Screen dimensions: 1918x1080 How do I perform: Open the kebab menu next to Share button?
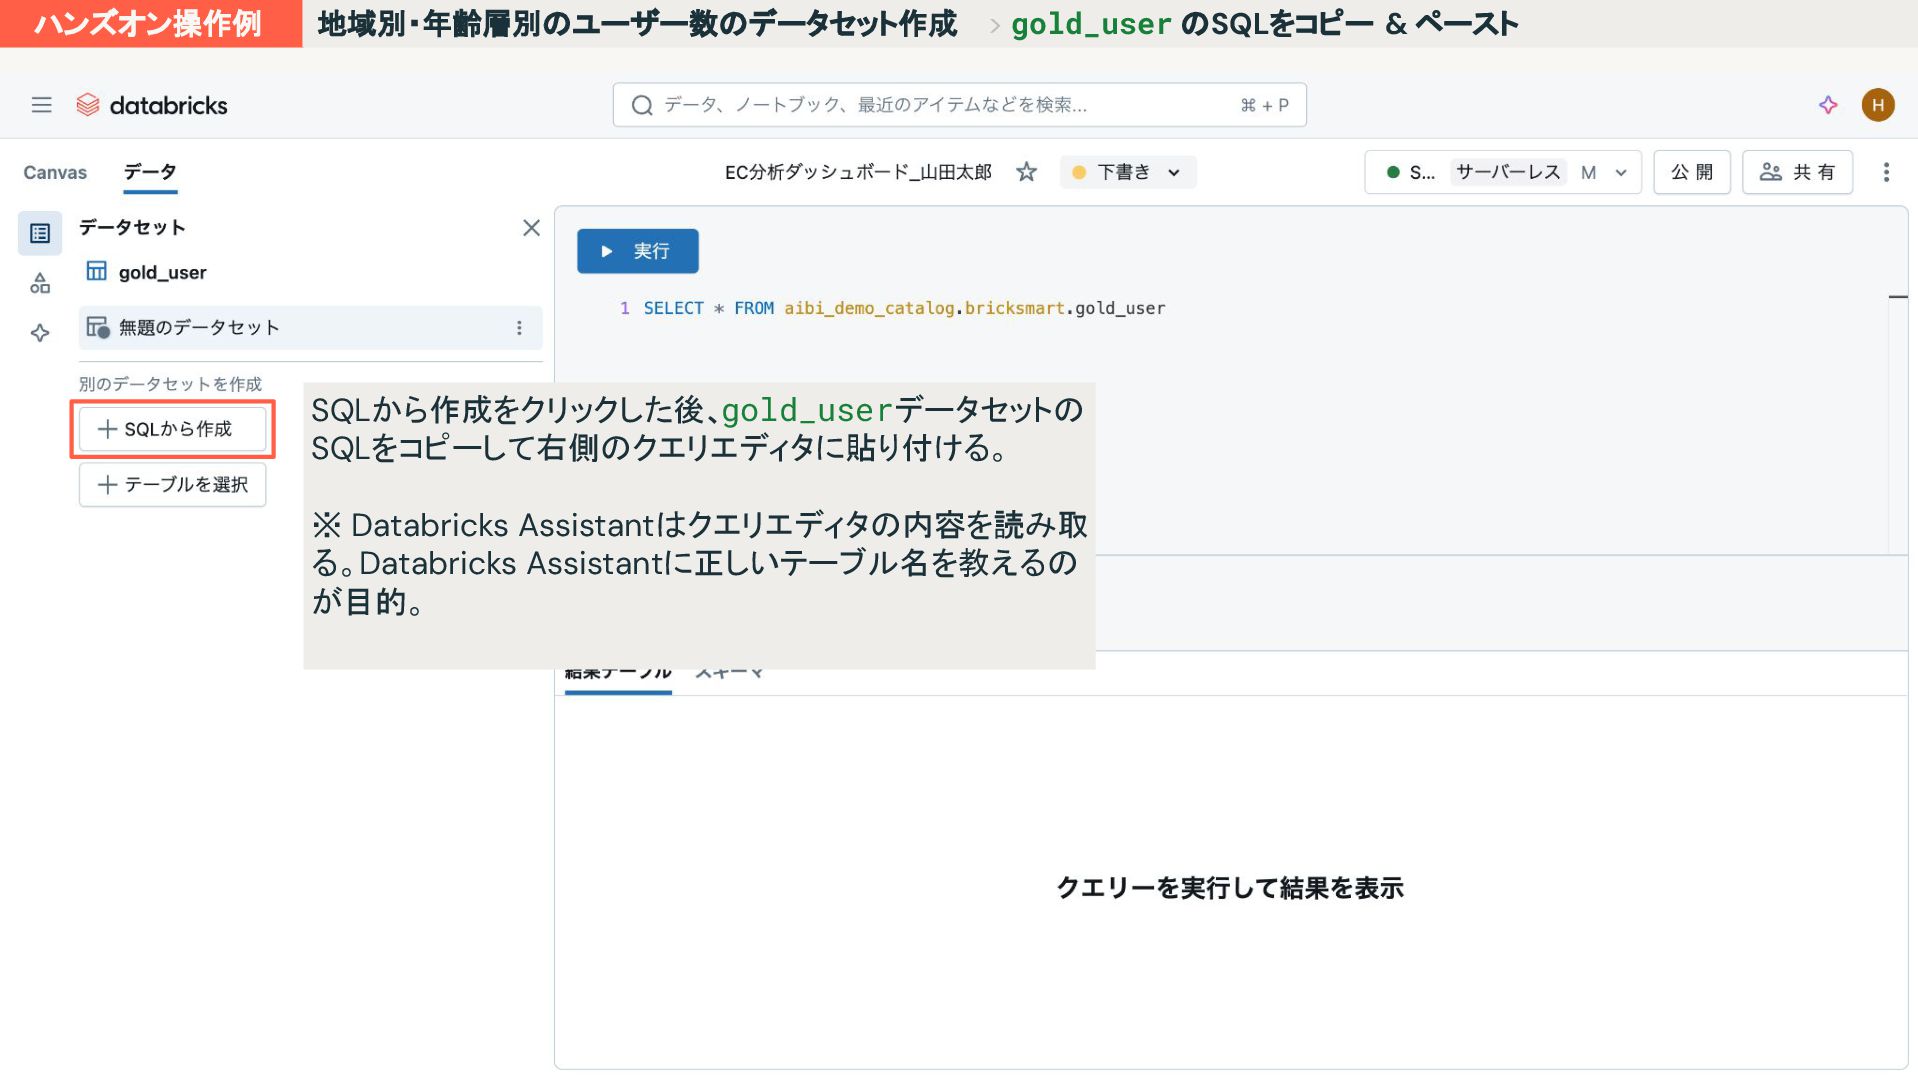coord(1886,172)
